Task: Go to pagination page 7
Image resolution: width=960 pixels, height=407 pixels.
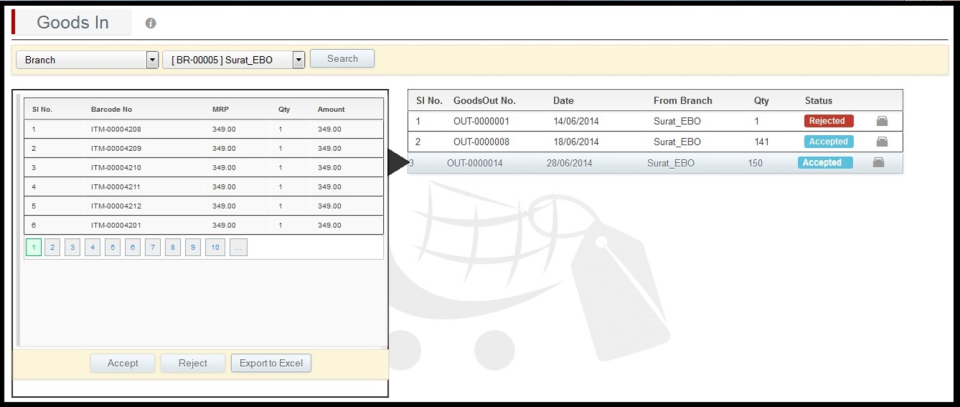Action: pyautogui.click(x=152, y=247)
